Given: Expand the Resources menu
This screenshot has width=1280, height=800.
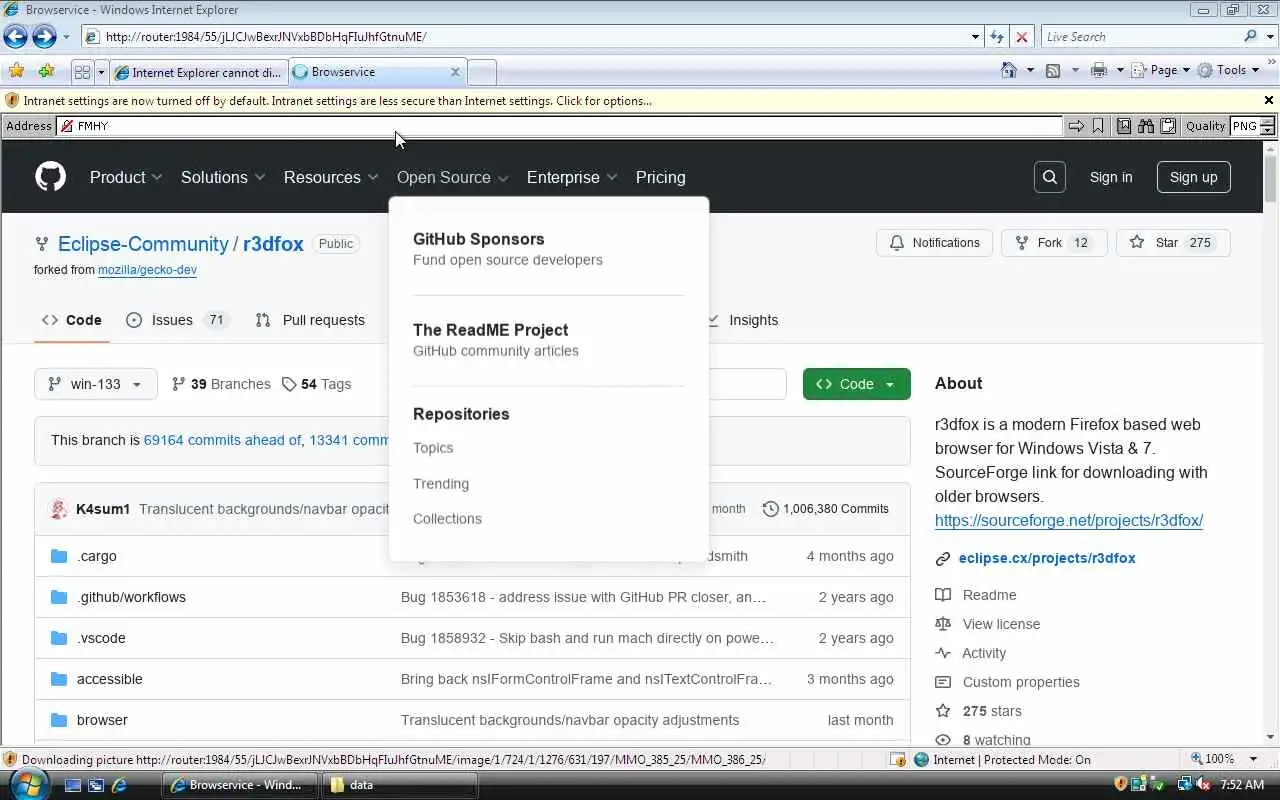Looking at the screenshot, I should (x=331, y=177).
